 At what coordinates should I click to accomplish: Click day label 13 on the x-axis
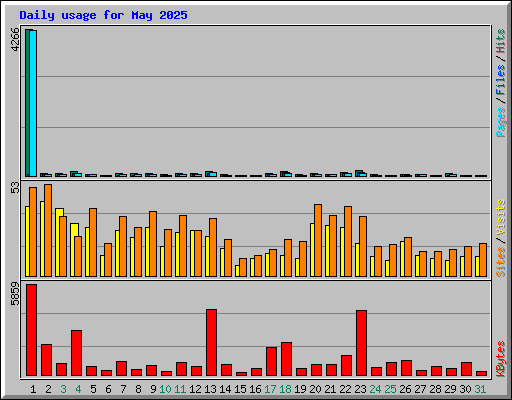coord(210,389)
